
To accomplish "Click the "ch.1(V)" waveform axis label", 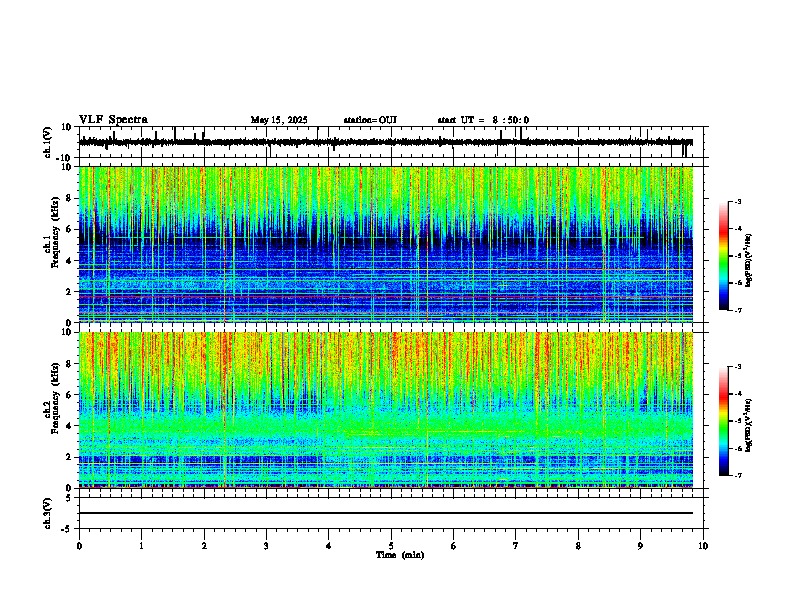I will (48, 142).
